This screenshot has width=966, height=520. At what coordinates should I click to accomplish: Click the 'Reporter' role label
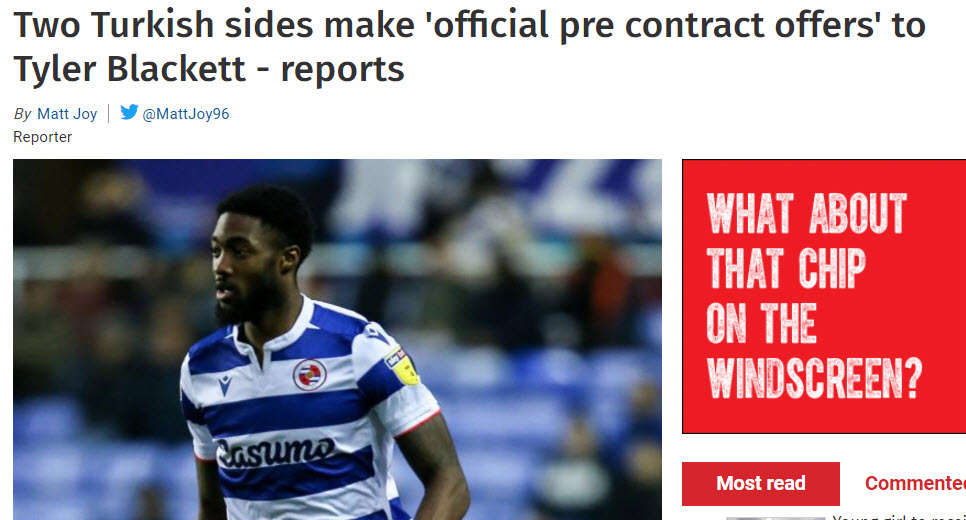[x=43, y=137]
